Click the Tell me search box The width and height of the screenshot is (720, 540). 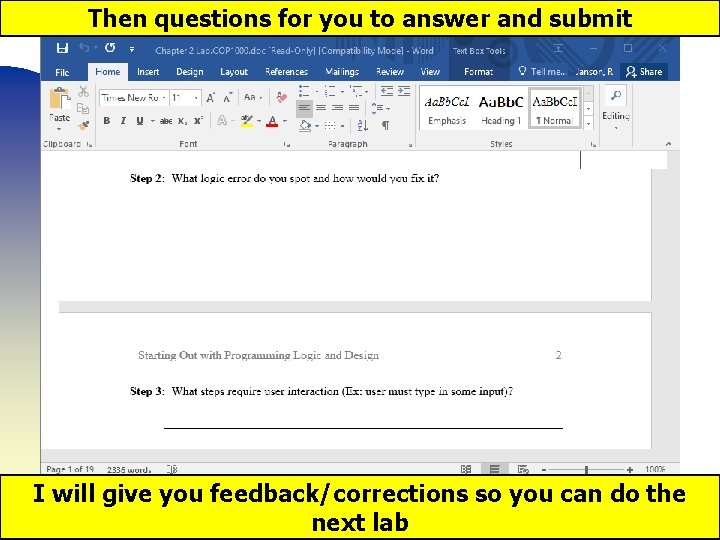pyautogui.click(x=542, y=72)
